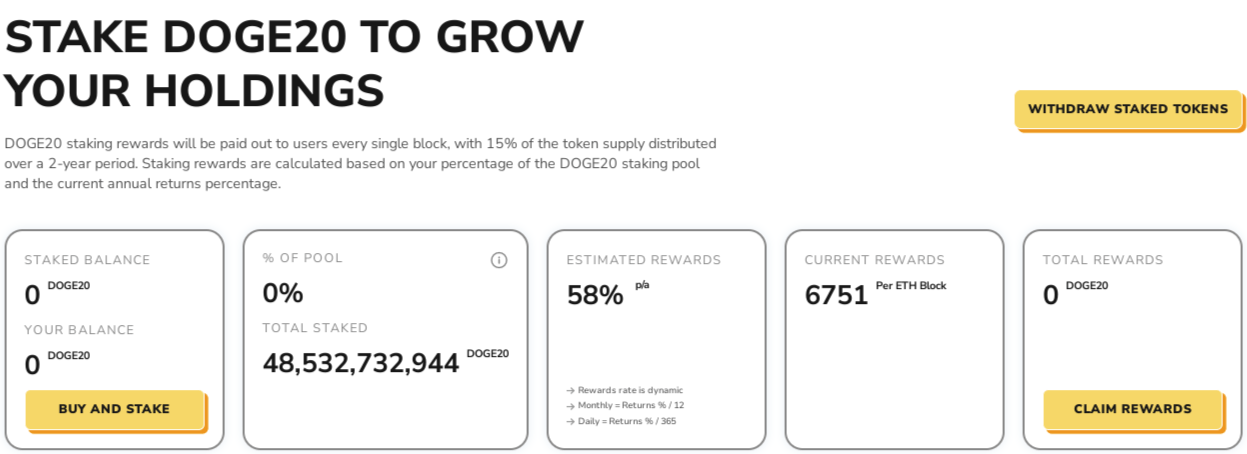Image resolution: width=1247 pixels, height=454 pixels.
Task: Select the Your Balance label
Action: click(x=79, y=330)
